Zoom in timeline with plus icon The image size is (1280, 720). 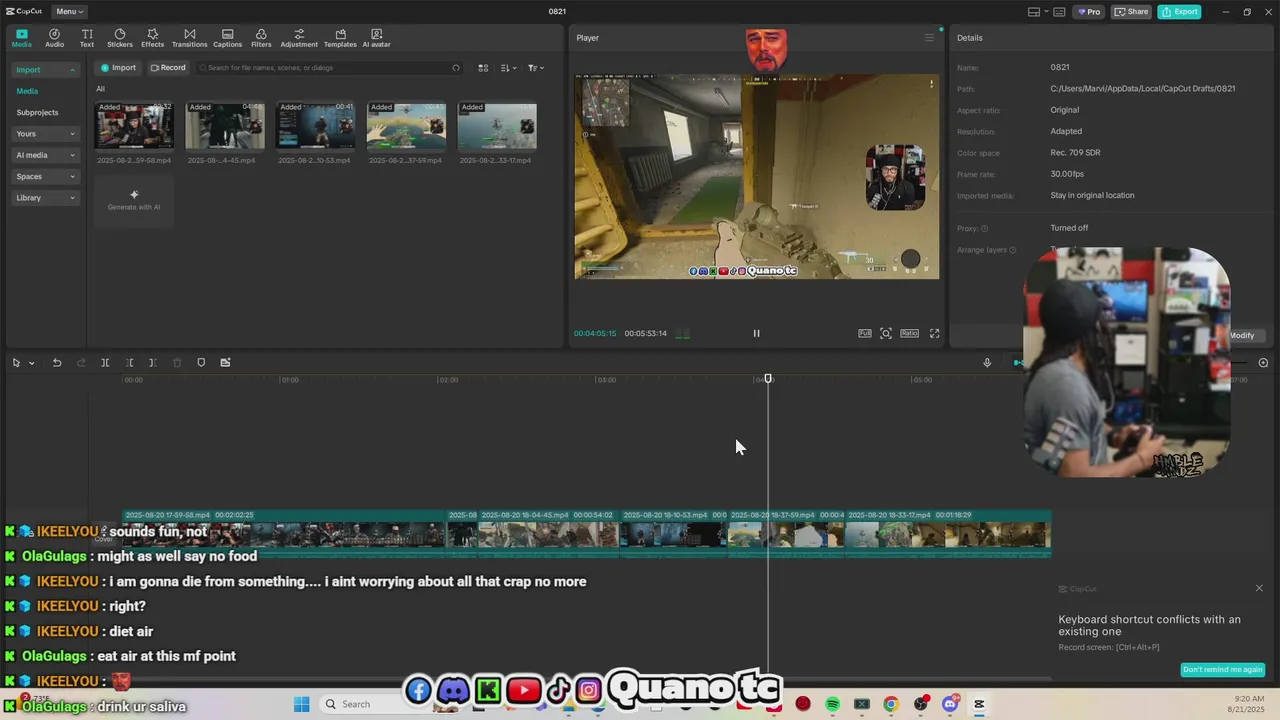click(x=1263, y=363)
